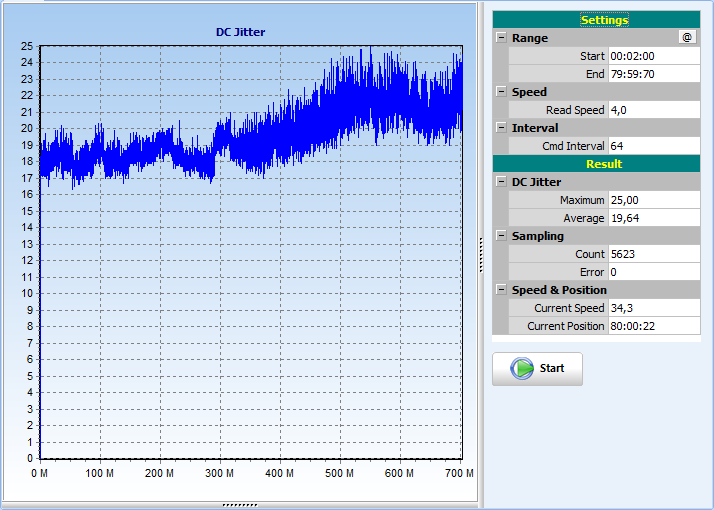Change the Cmd Interval value 64
The image size is (714, 510).
pyautogui.click(x=654, y=146)
